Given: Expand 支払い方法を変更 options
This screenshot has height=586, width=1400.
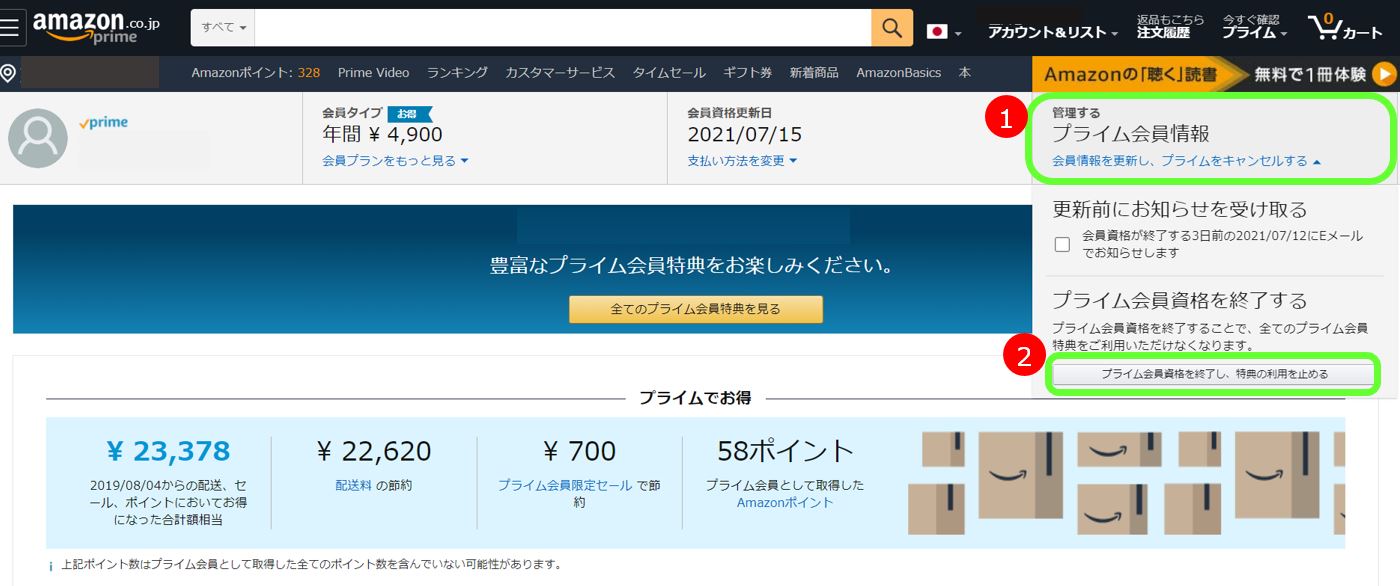Looking at the screenshot, I should click(742, 161).
